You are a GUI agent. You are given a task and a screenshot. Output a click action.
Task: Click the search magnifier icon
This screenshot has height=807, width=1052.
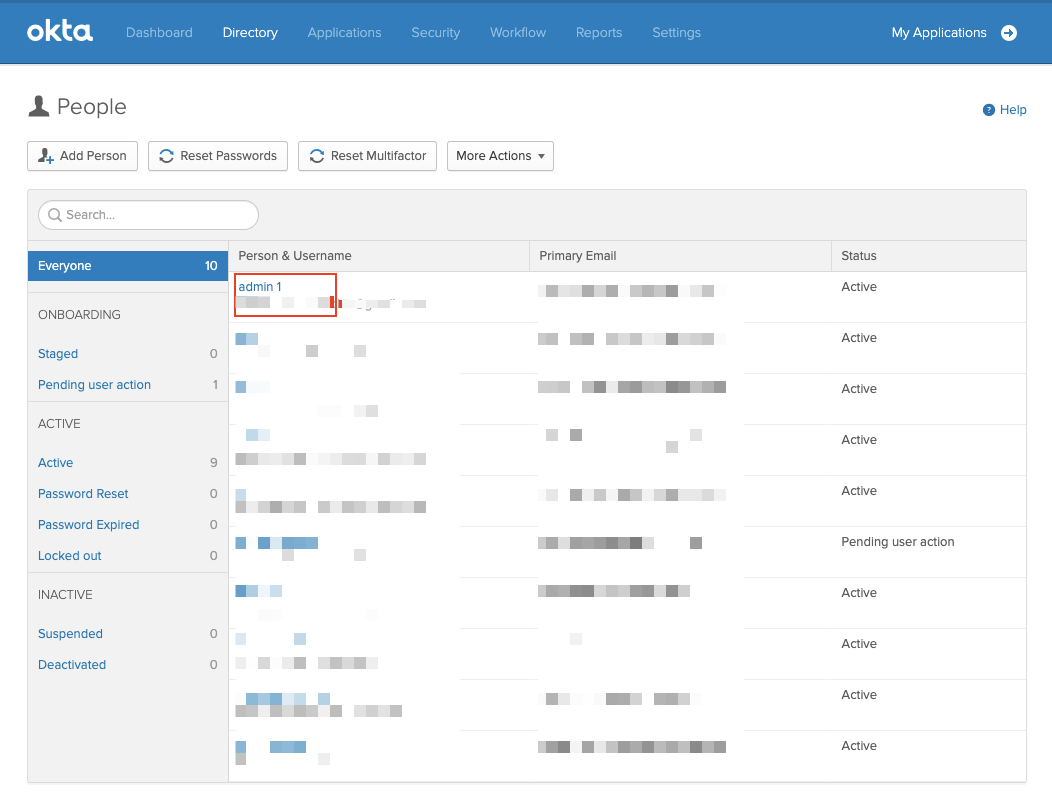point(55,215)
